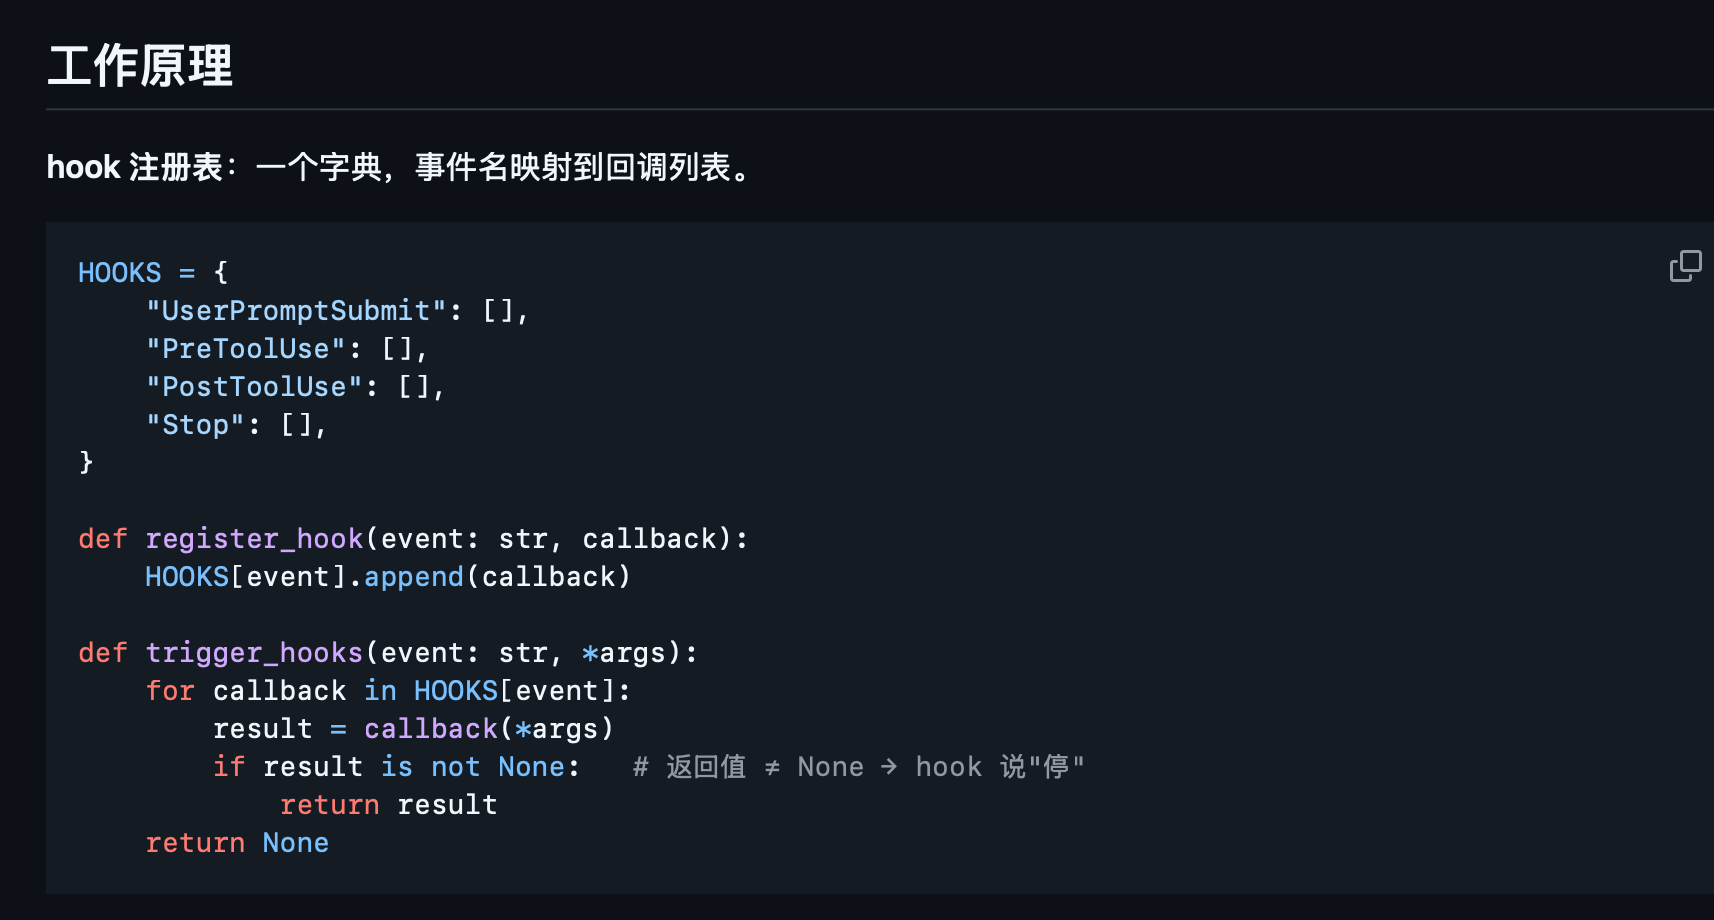Click the "PostToolUse" key in the code
Screen dimensions: 1714x920
[254, 386]
